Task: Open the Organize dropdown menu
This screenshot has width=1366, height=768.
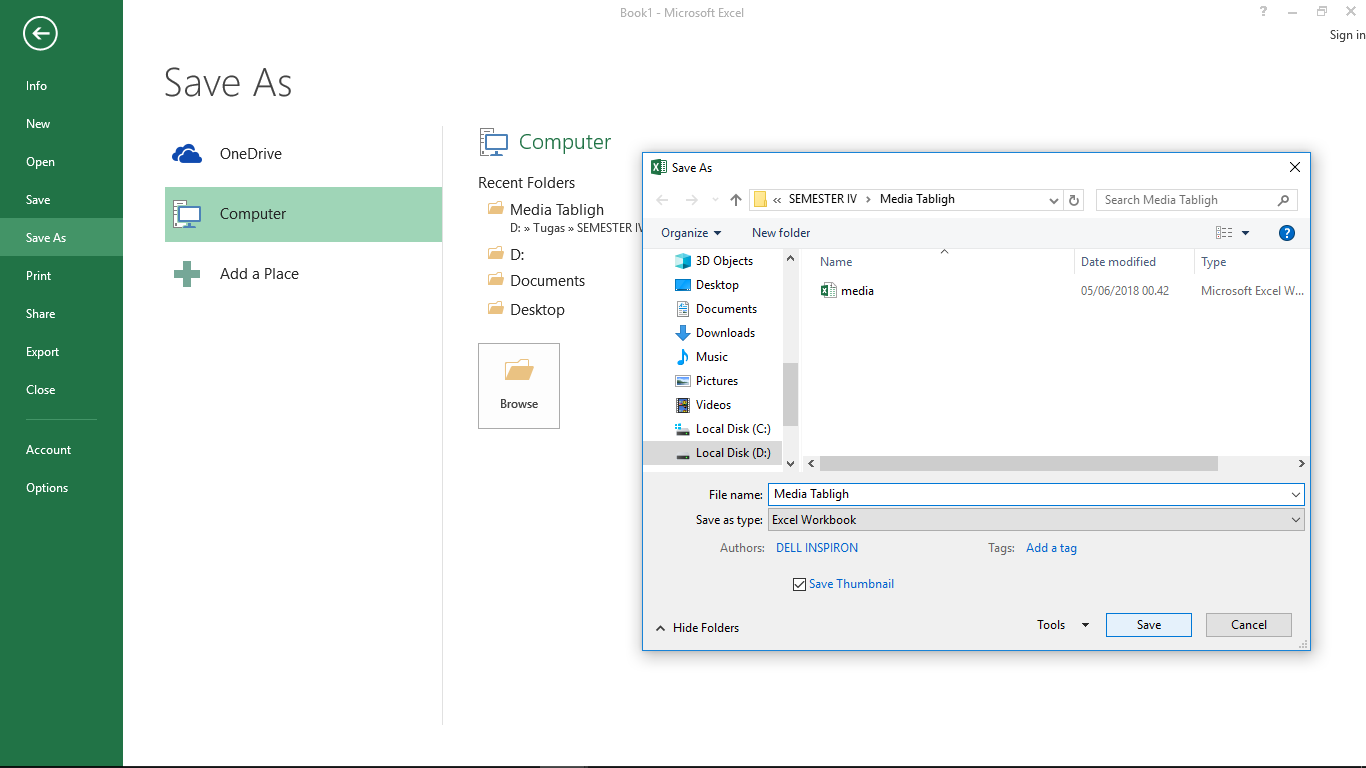Action: coord(691,233)
